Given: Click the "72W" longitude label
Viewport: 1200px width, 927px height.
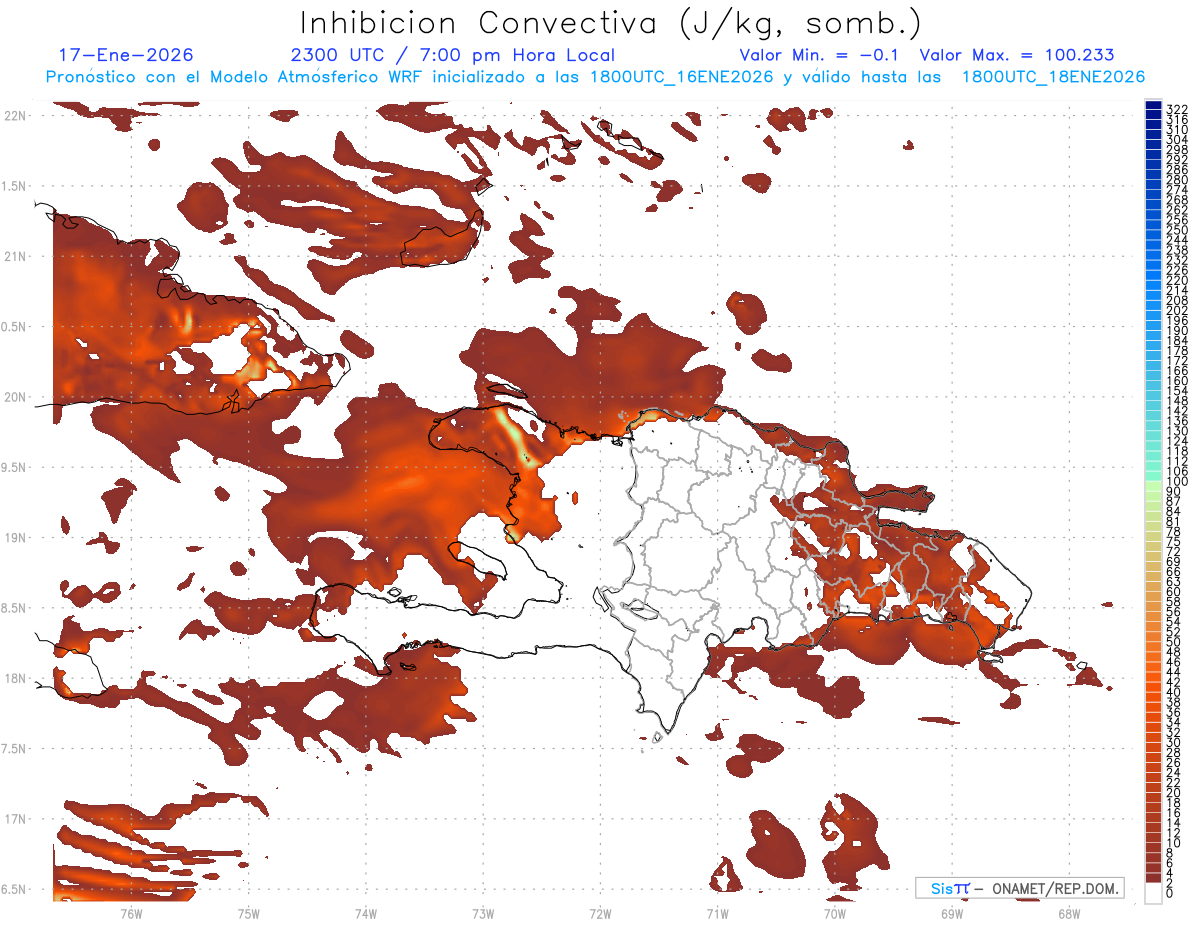Looking at the screenshot, I should coord(600,913).
